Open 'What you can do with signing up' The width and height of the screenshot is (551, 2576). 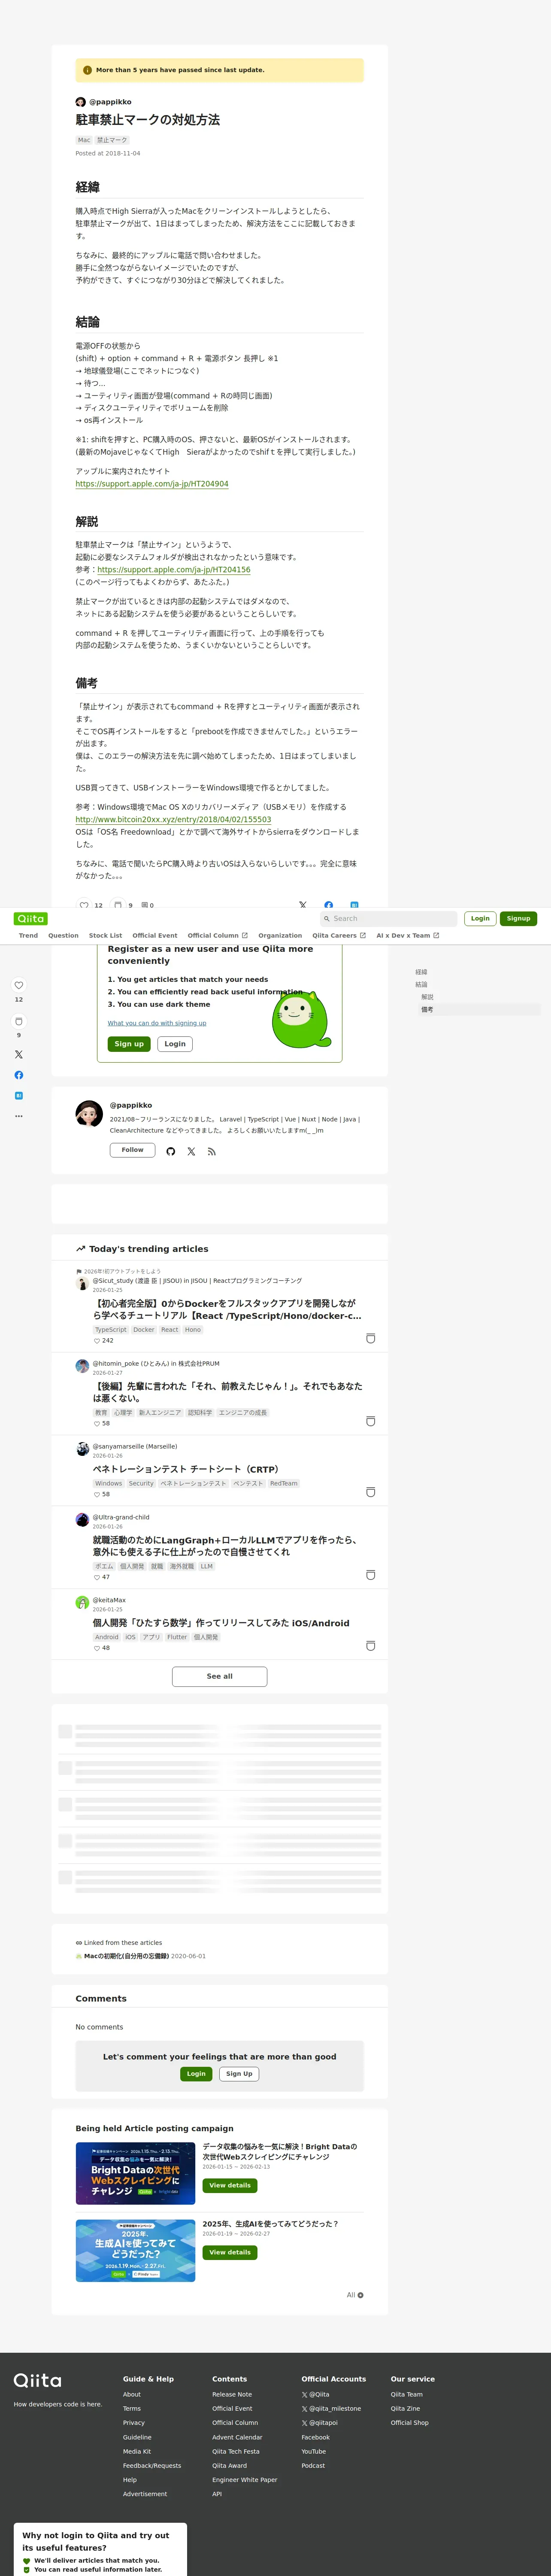point(157,1023)
